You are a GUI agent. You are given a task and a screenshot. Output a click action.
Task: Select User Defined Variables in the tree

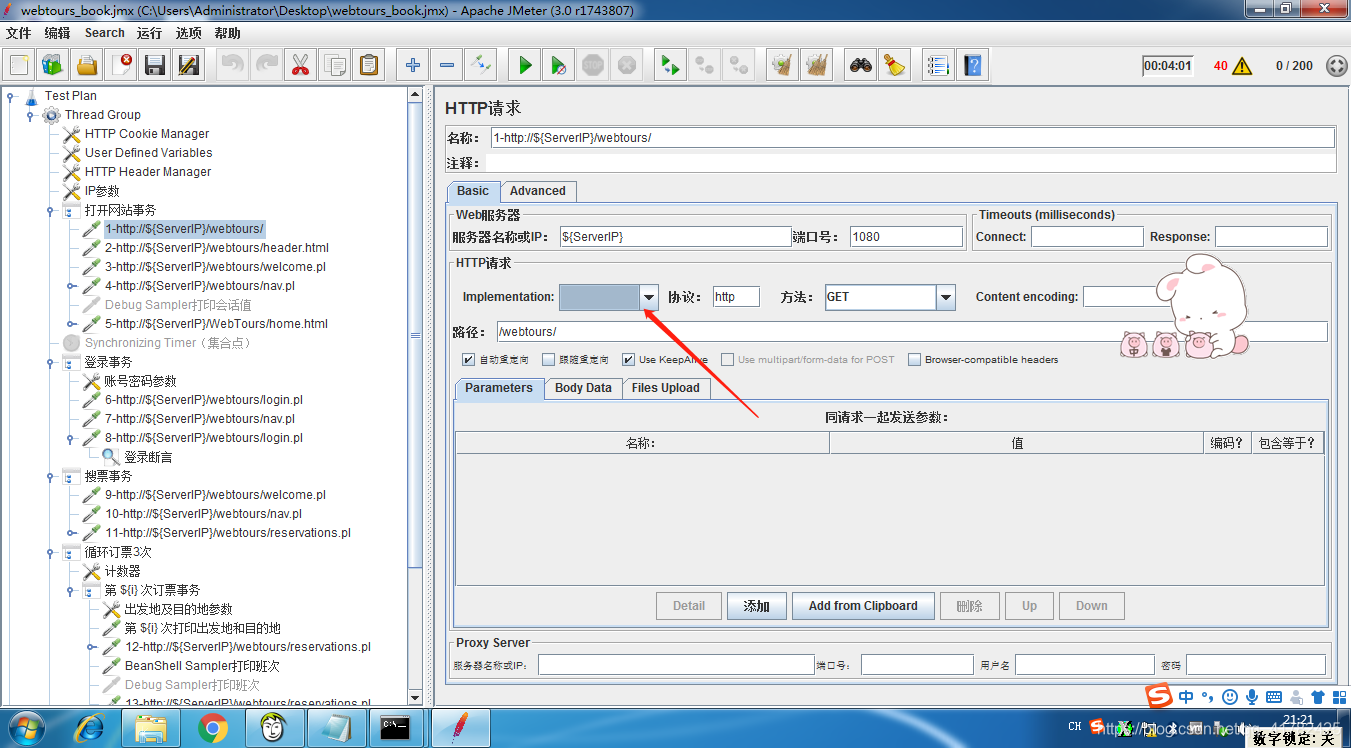tap(148, 153)
